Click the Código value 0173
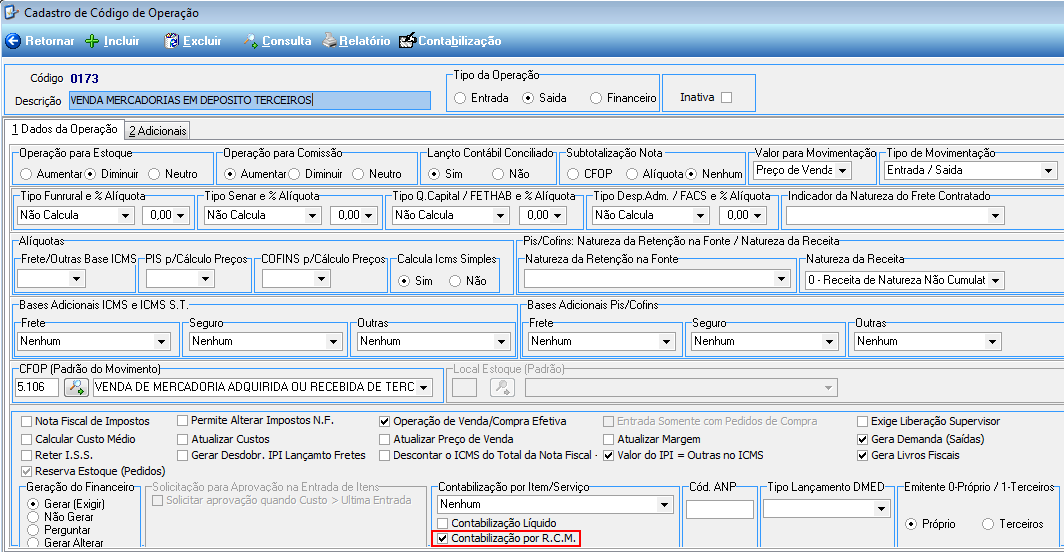Image resolution: width=1064 pixels, height=552 pixels. coord(84,79)
